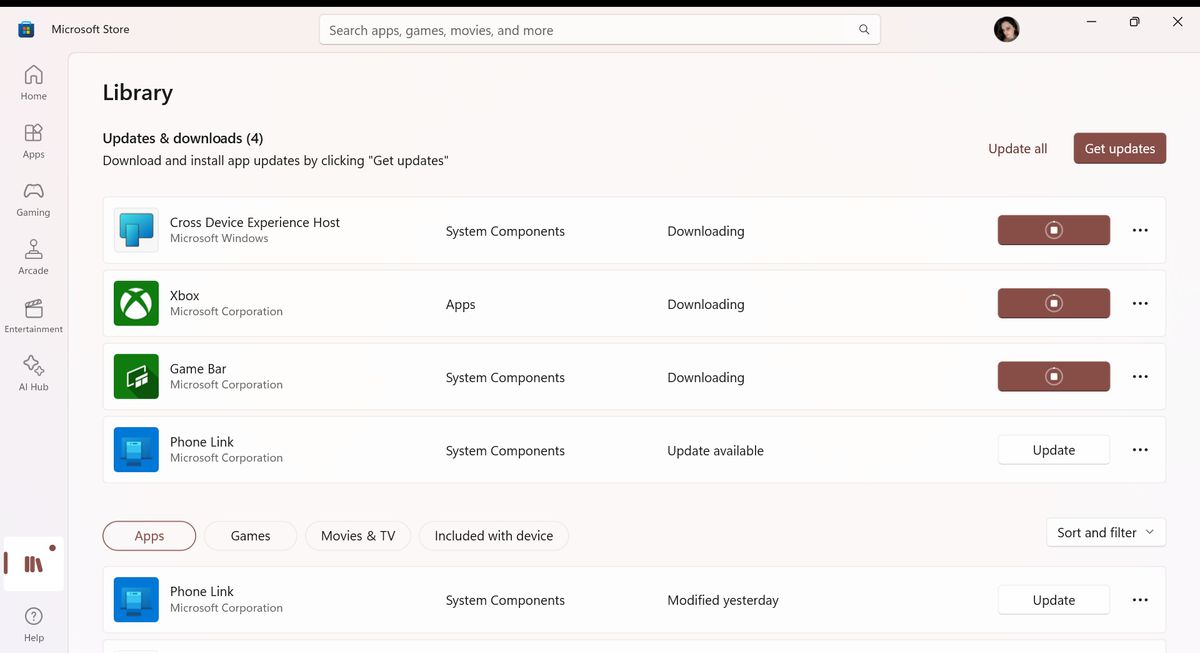Select the Movies & TV tab
This screenshot has width=1200, height=653.
click(358, 536)
